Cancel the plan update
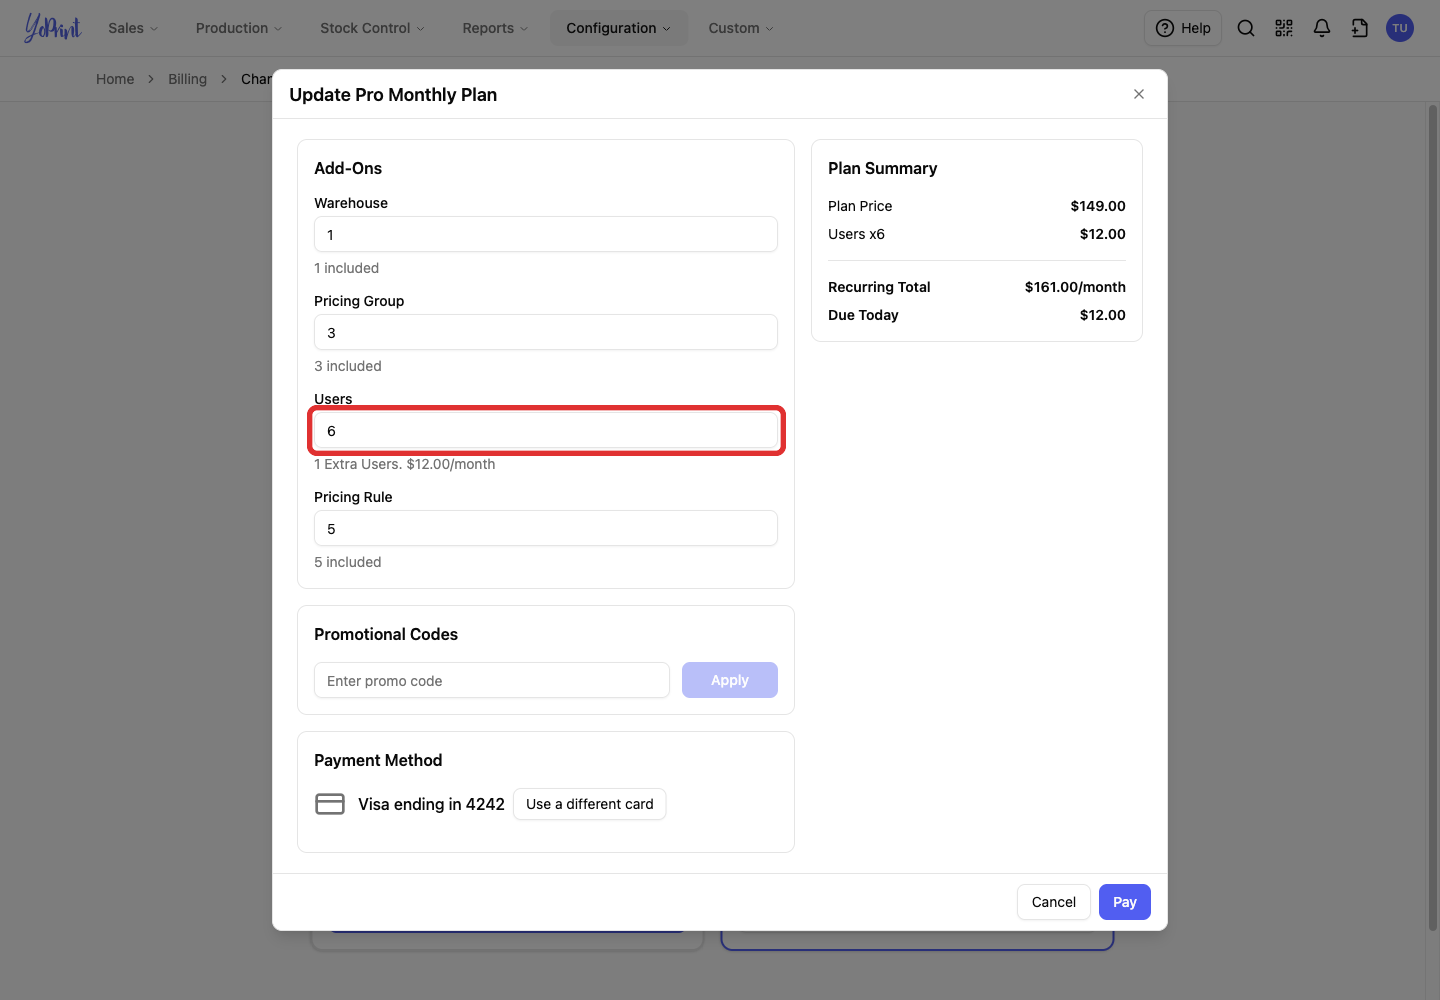The height and width of the screenshot is (1000, 1440). (1054, 902)
